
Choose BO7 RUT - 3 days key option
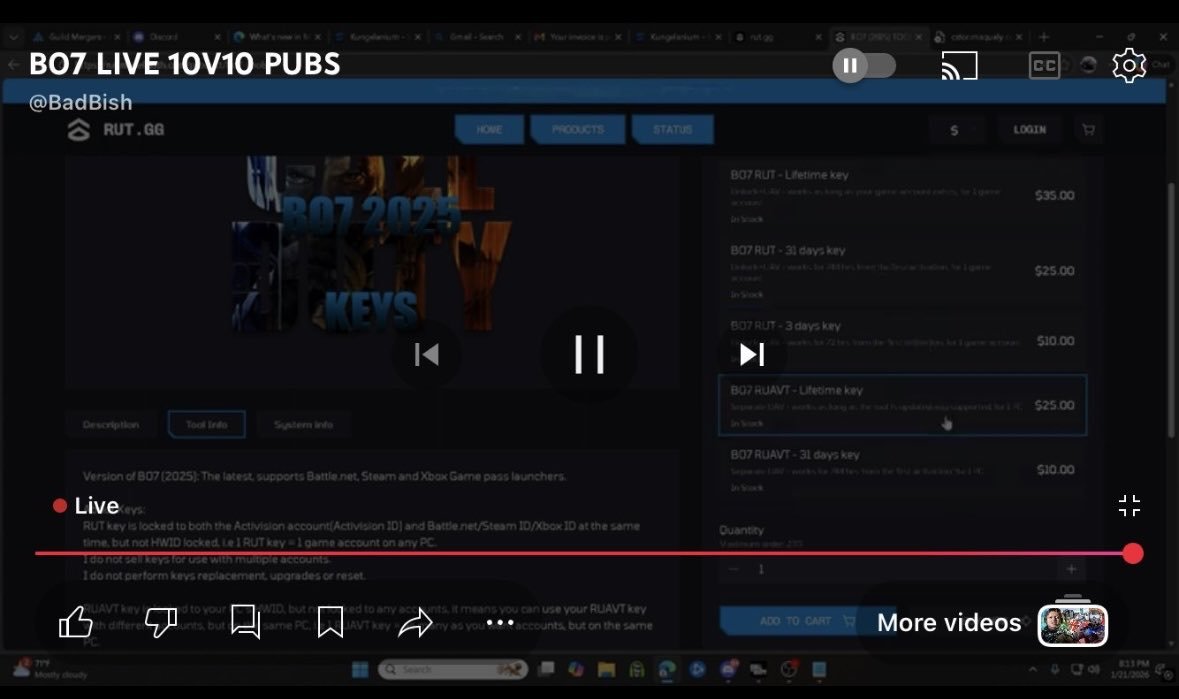coord(902,340)
